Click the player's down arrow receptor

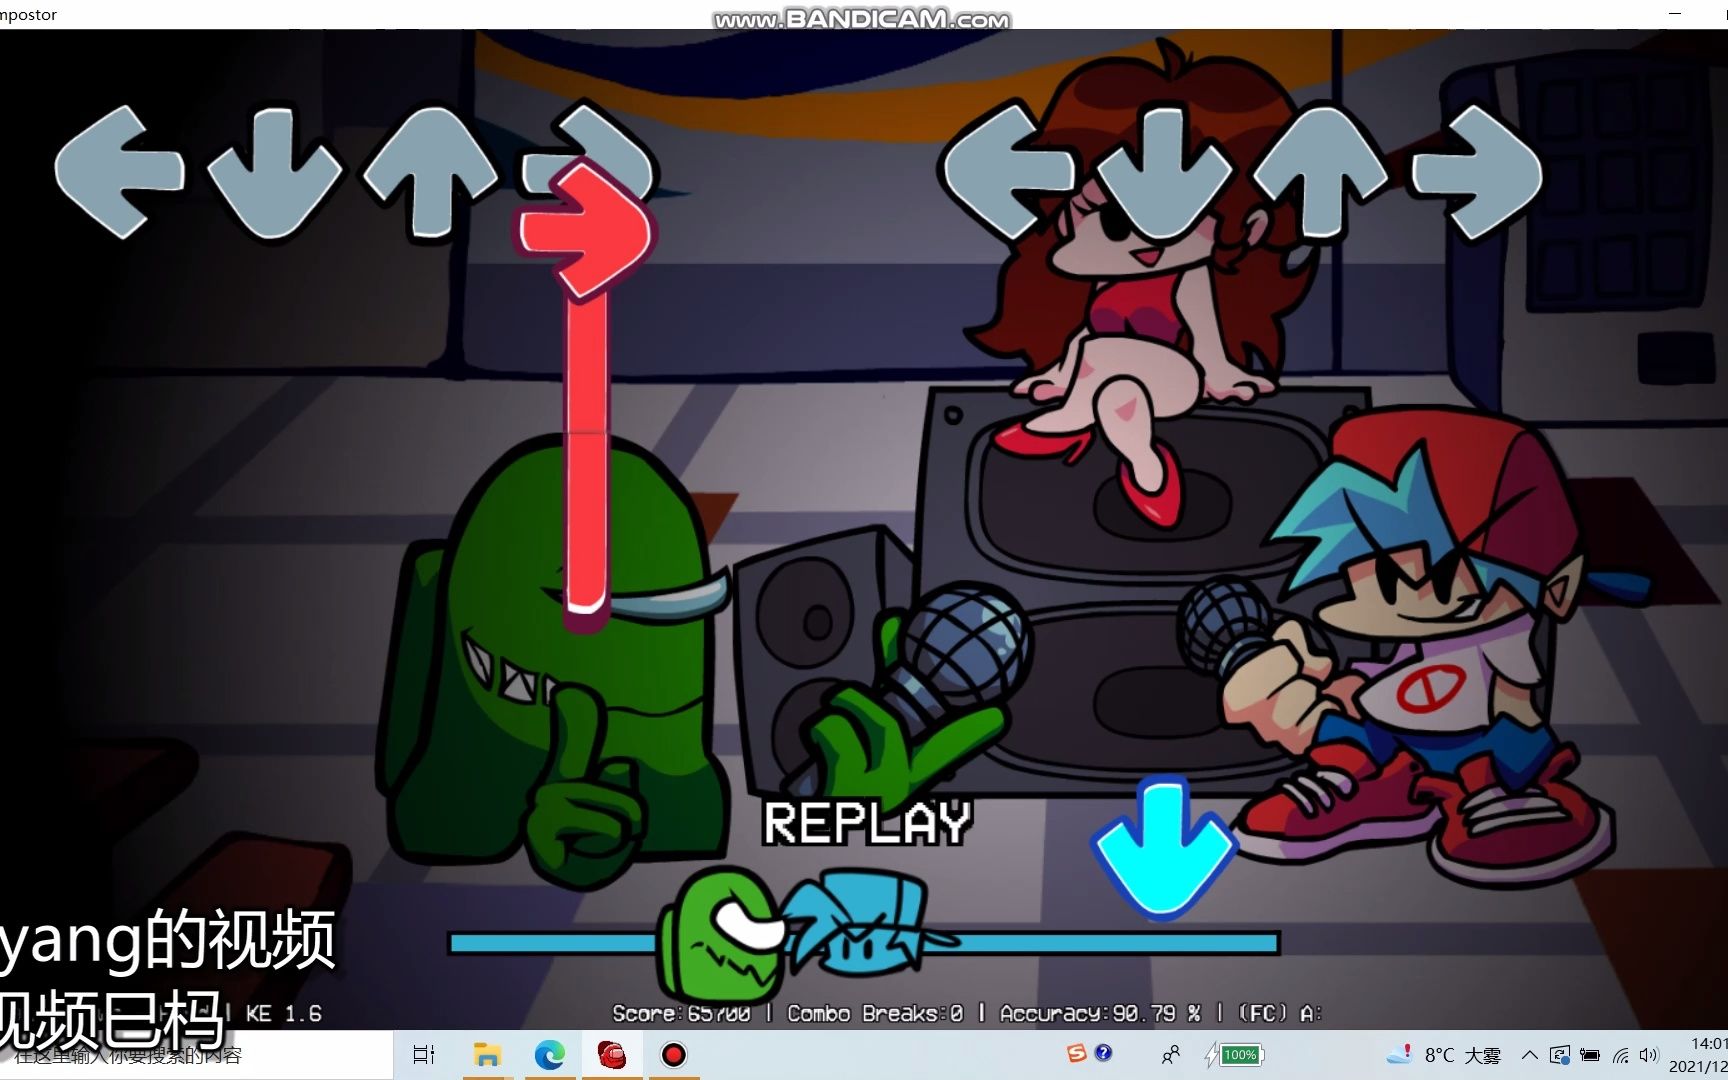tap(1165, 174)
